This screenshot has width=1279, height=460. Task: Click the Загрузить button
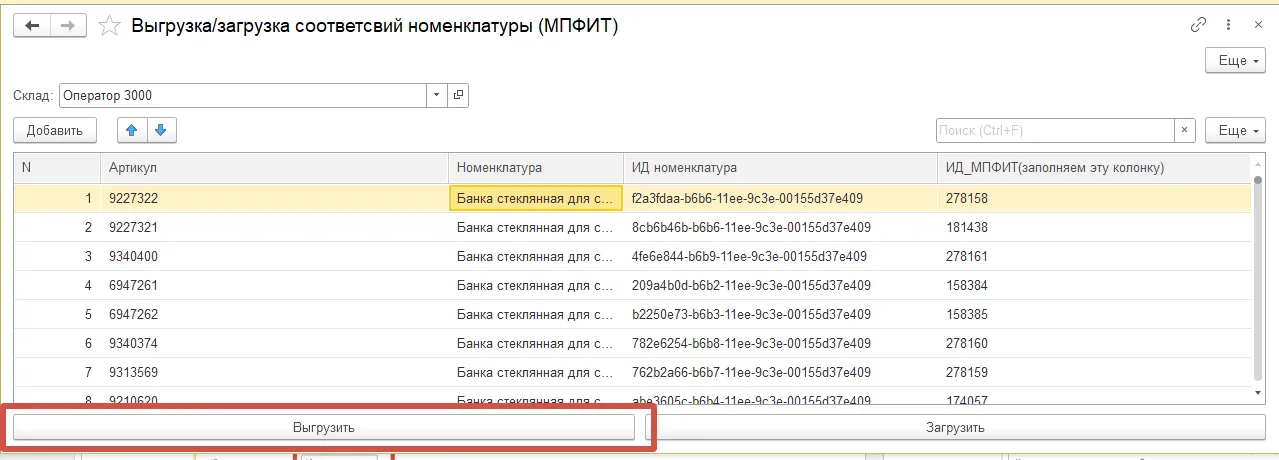click(954, 427)
